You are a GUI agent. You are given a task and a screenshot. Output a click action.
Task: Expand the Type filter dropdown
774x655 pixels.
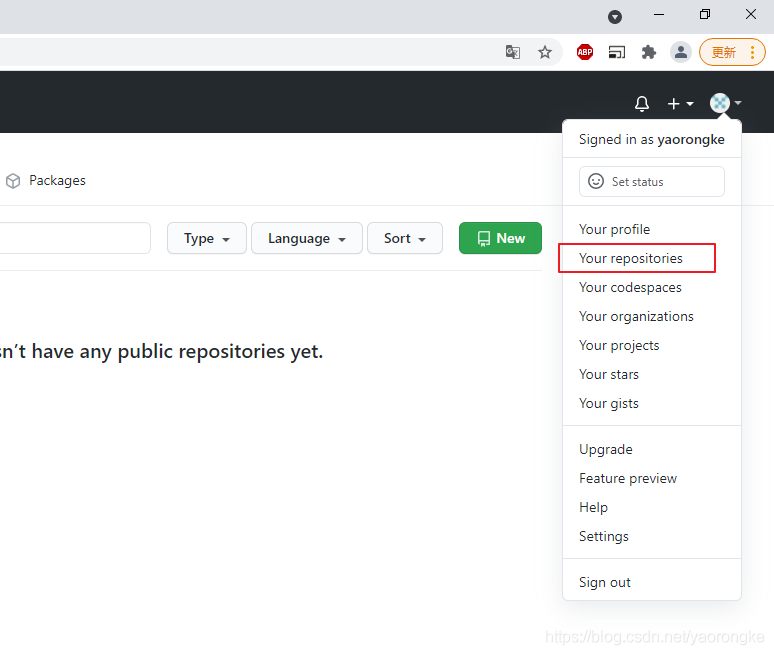point(207,238)
